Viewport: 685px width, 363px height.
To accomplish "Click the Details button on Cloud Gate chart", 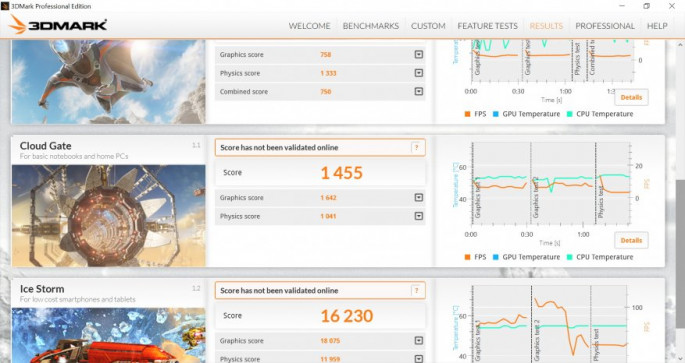I will (x=631, y=240).
